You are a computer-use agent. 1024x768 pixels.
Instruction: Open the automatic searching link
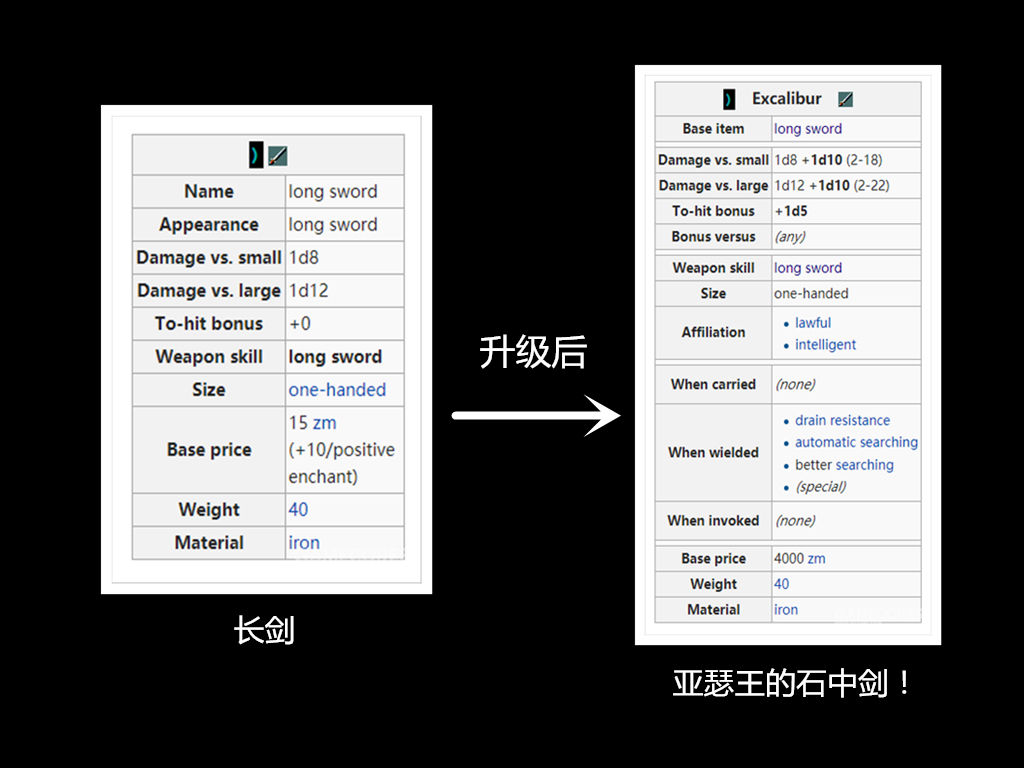(x=856, y=442)
